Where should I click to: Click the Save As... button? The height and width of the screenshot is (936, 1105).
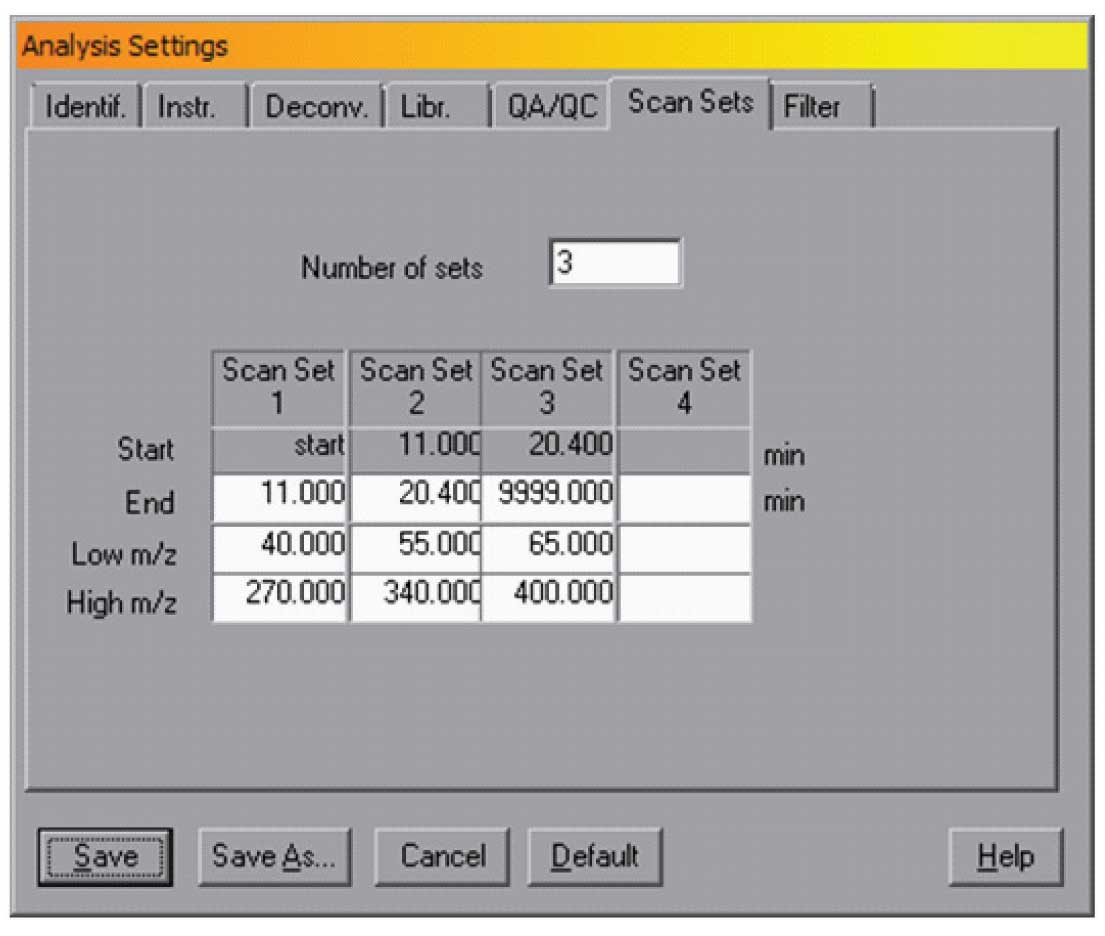point(274,856)
